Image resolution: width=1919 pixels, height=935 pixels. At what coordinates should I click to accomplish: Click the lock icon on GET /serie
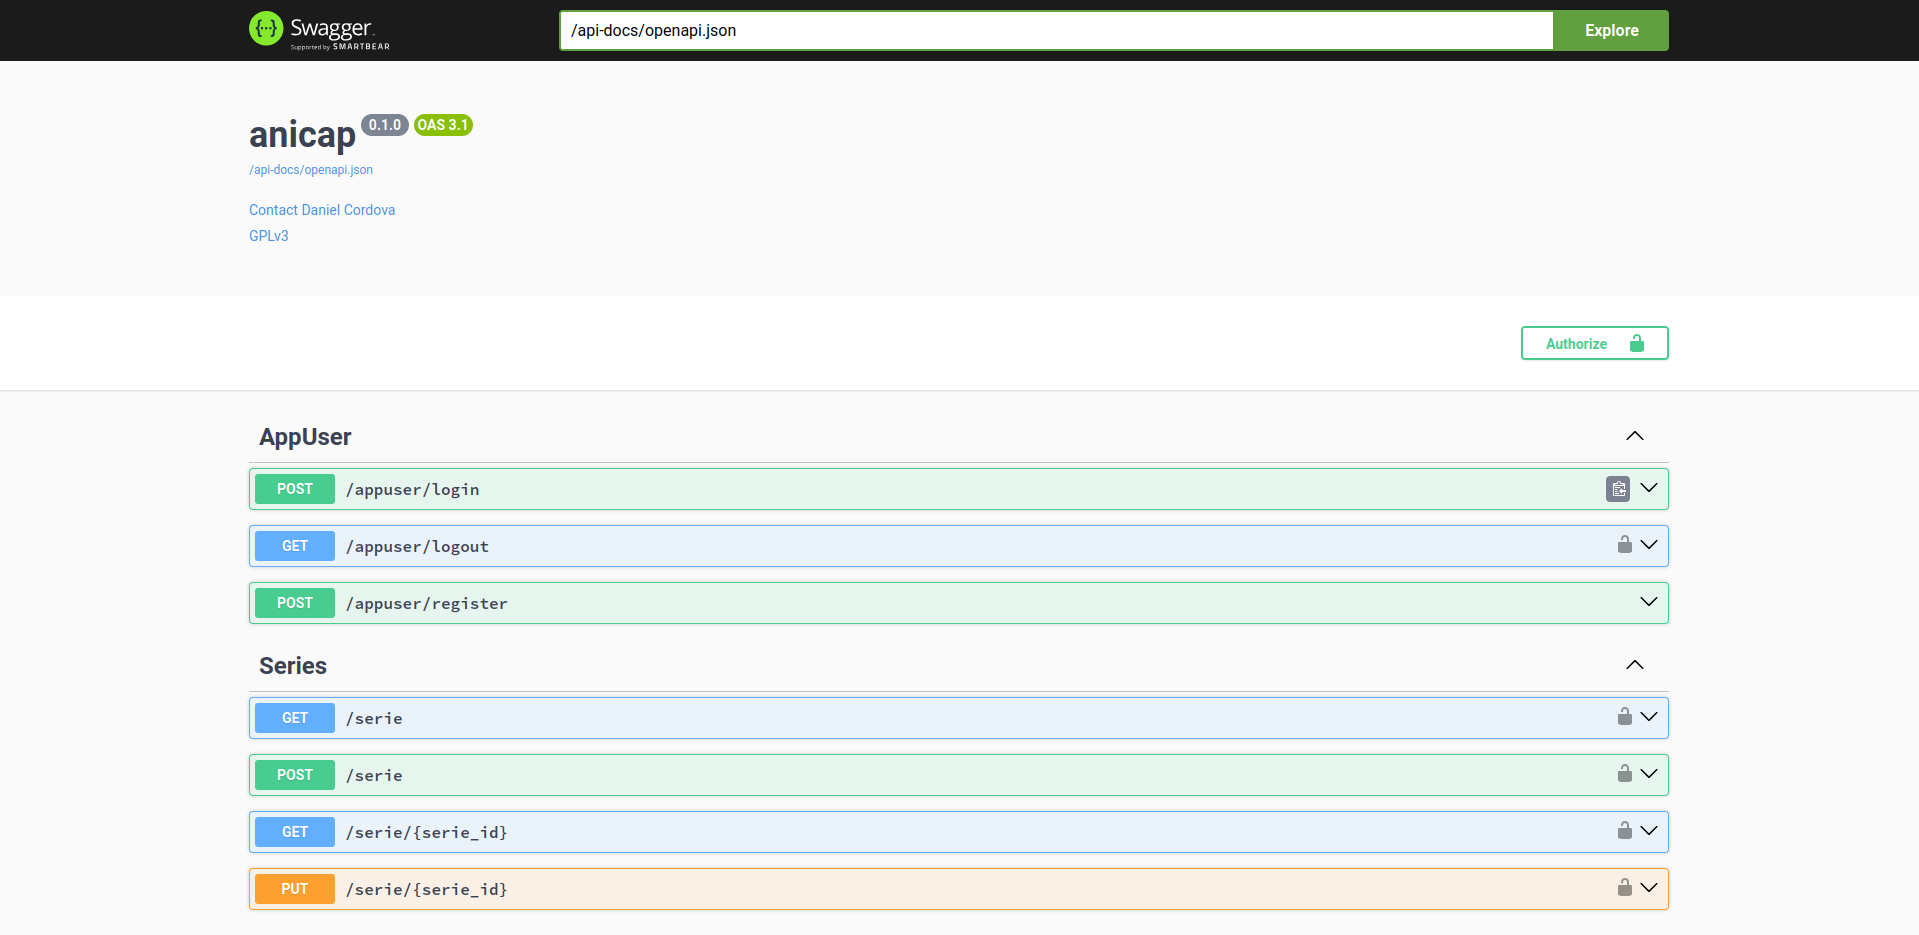(x=1623, y=717)
